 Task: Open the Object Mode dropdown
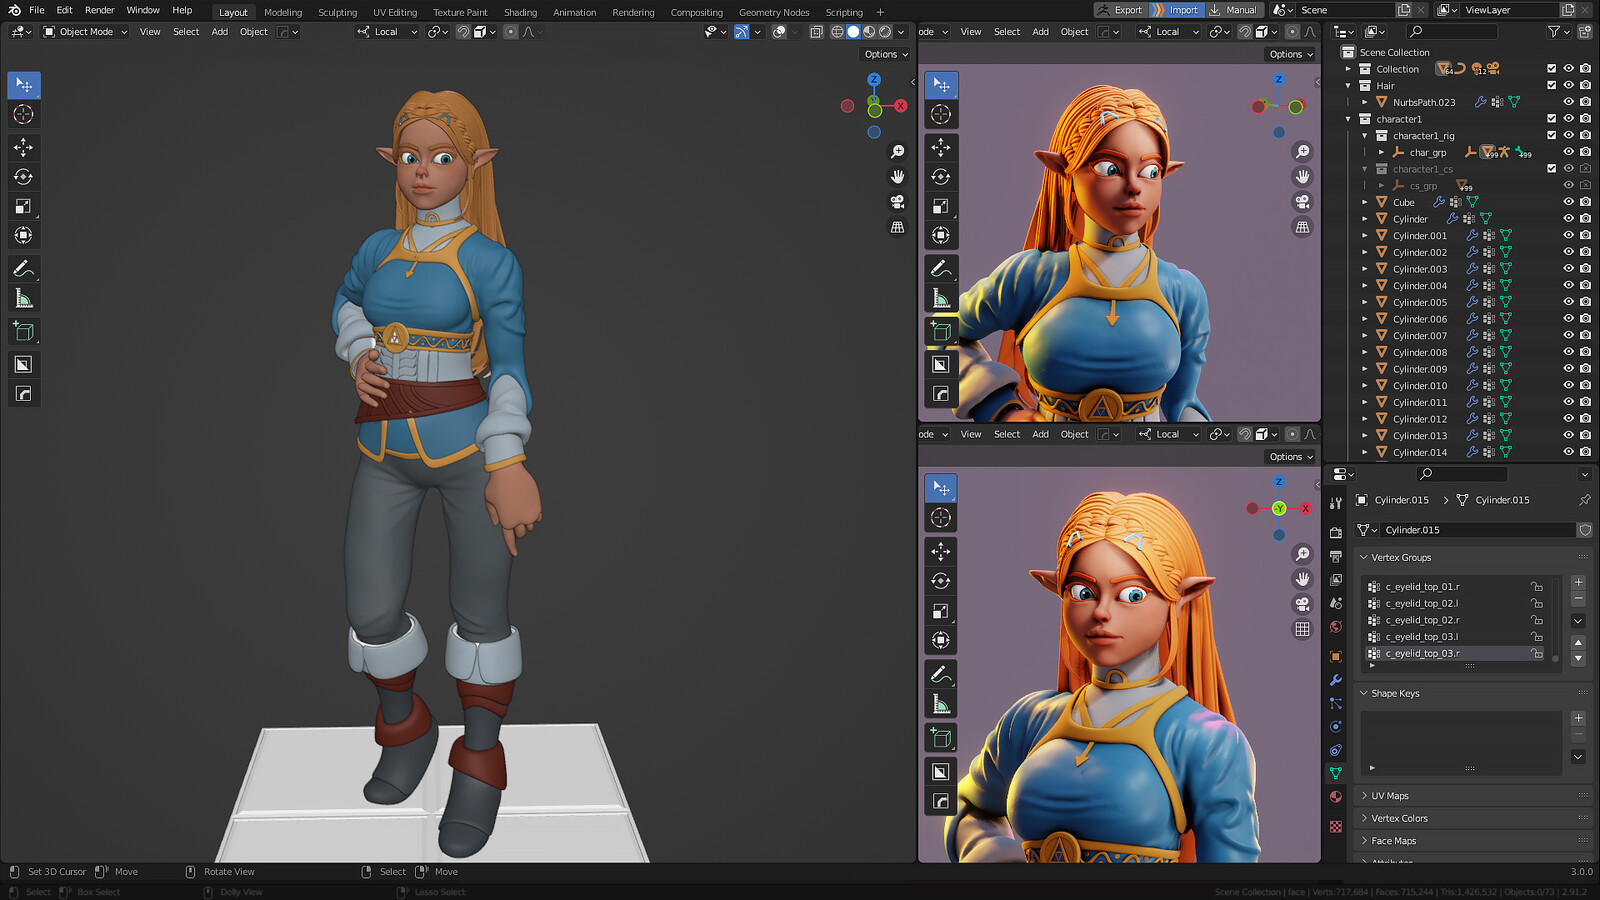(x=86, y=32)
